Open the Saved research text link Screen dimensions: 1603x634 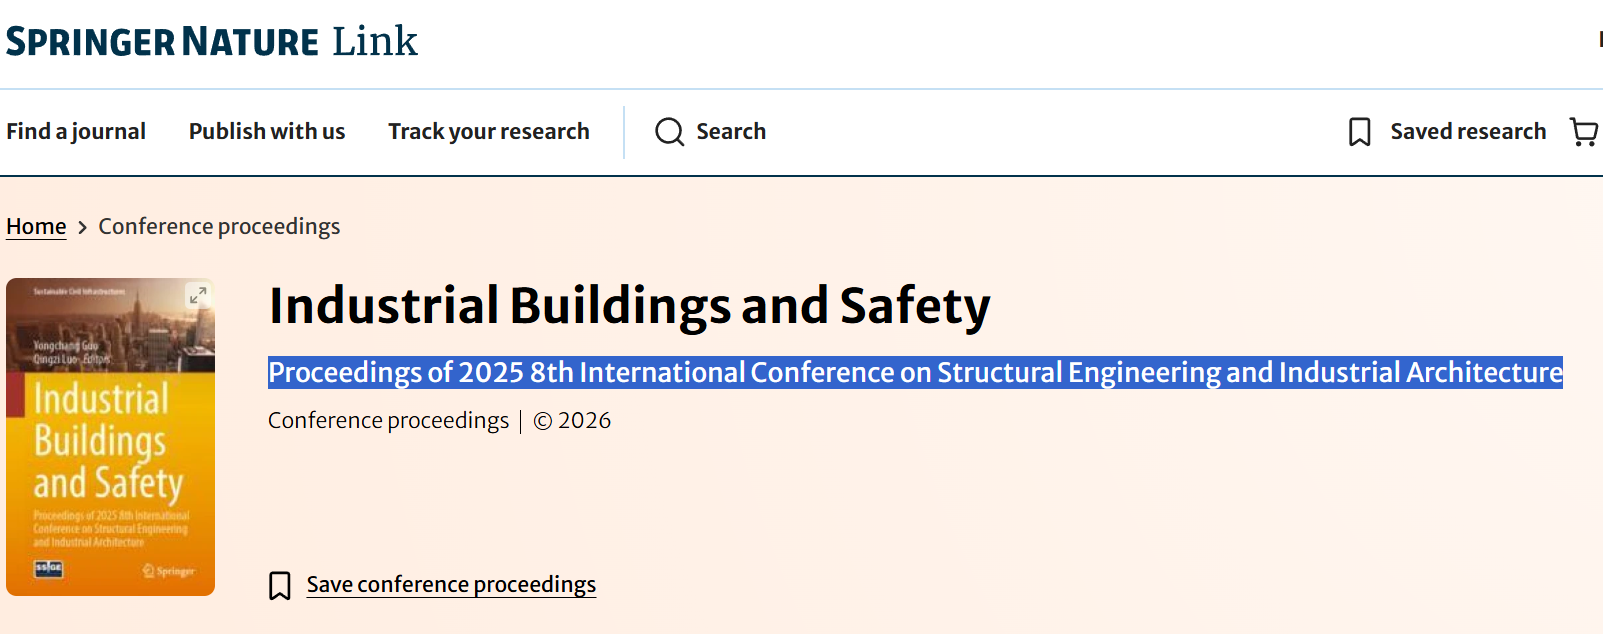[1468, 131]
